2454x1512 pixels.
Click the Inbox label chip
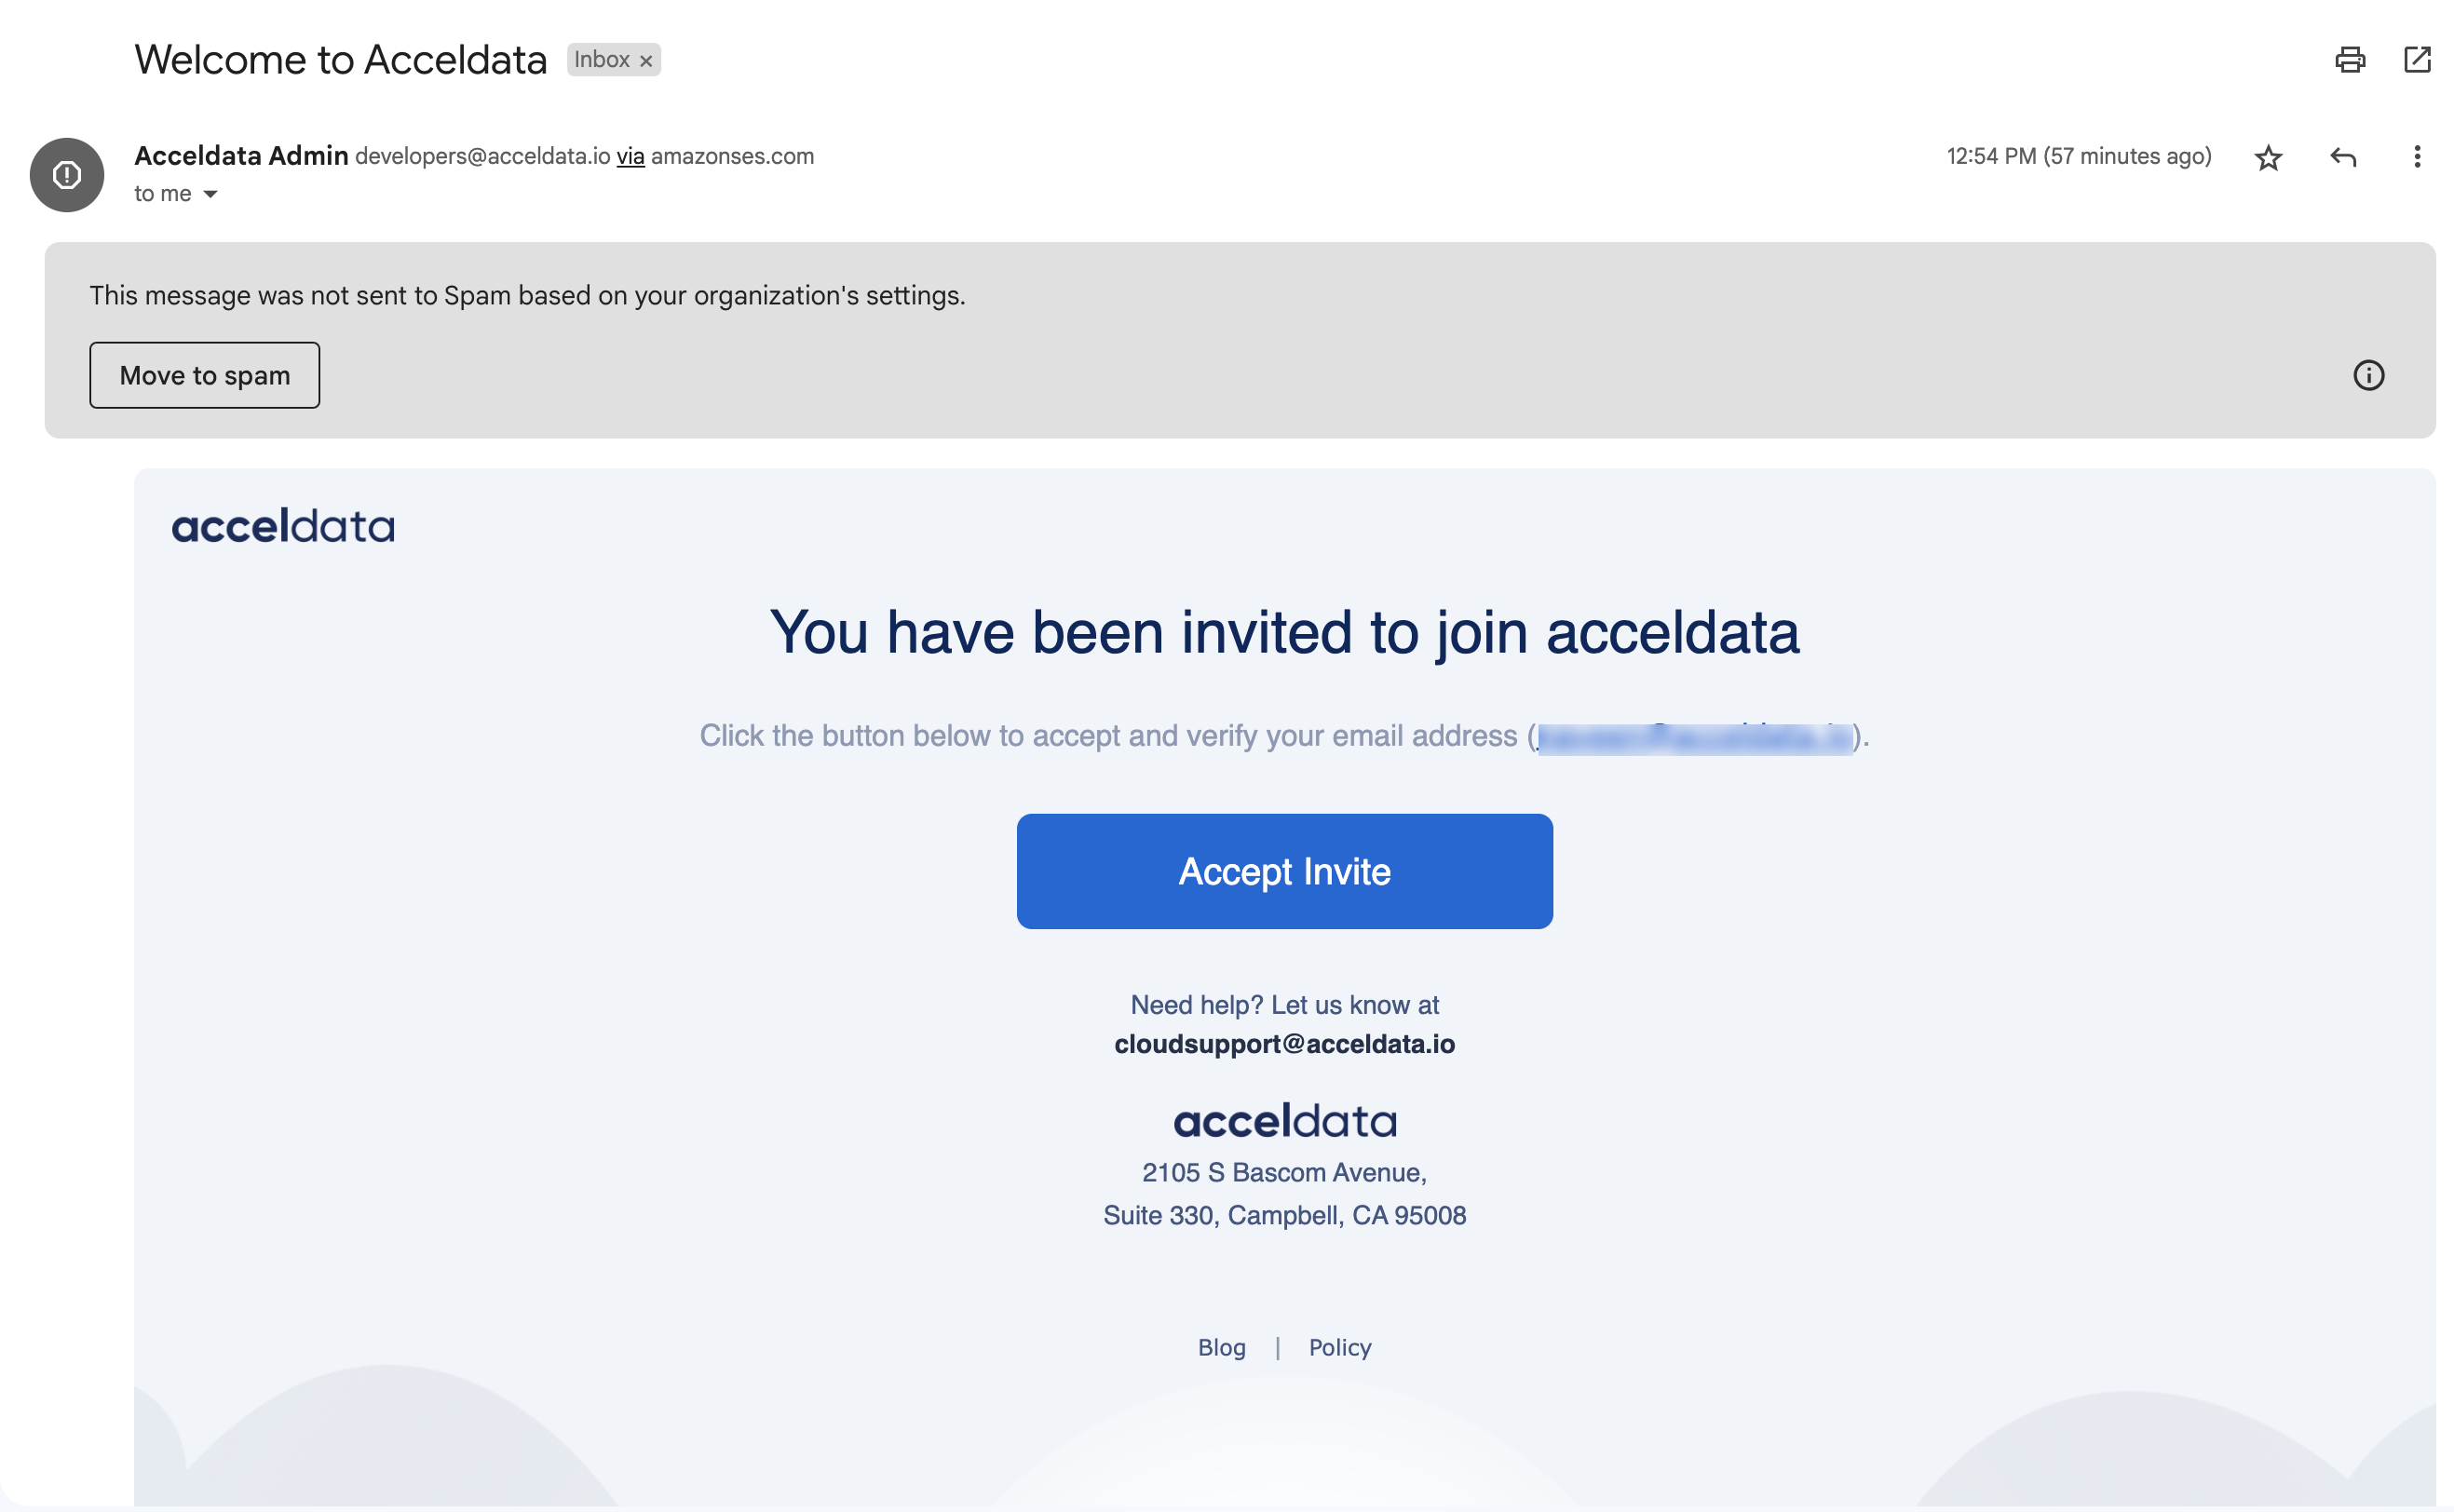tap(601, 60)
